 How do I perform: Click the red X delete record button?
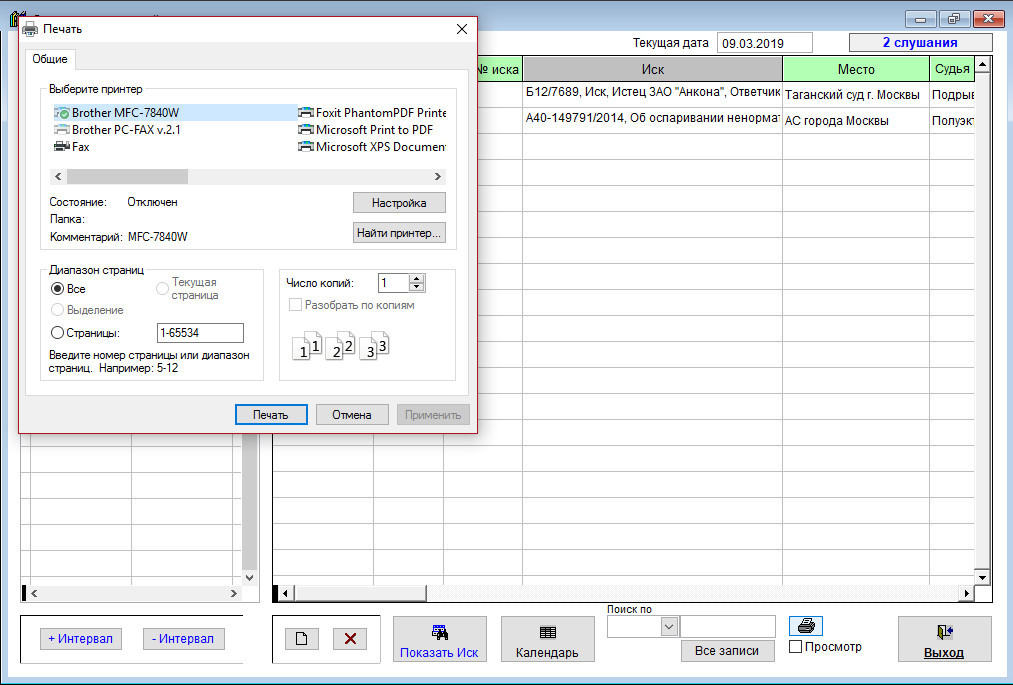[x=350, y=638]
